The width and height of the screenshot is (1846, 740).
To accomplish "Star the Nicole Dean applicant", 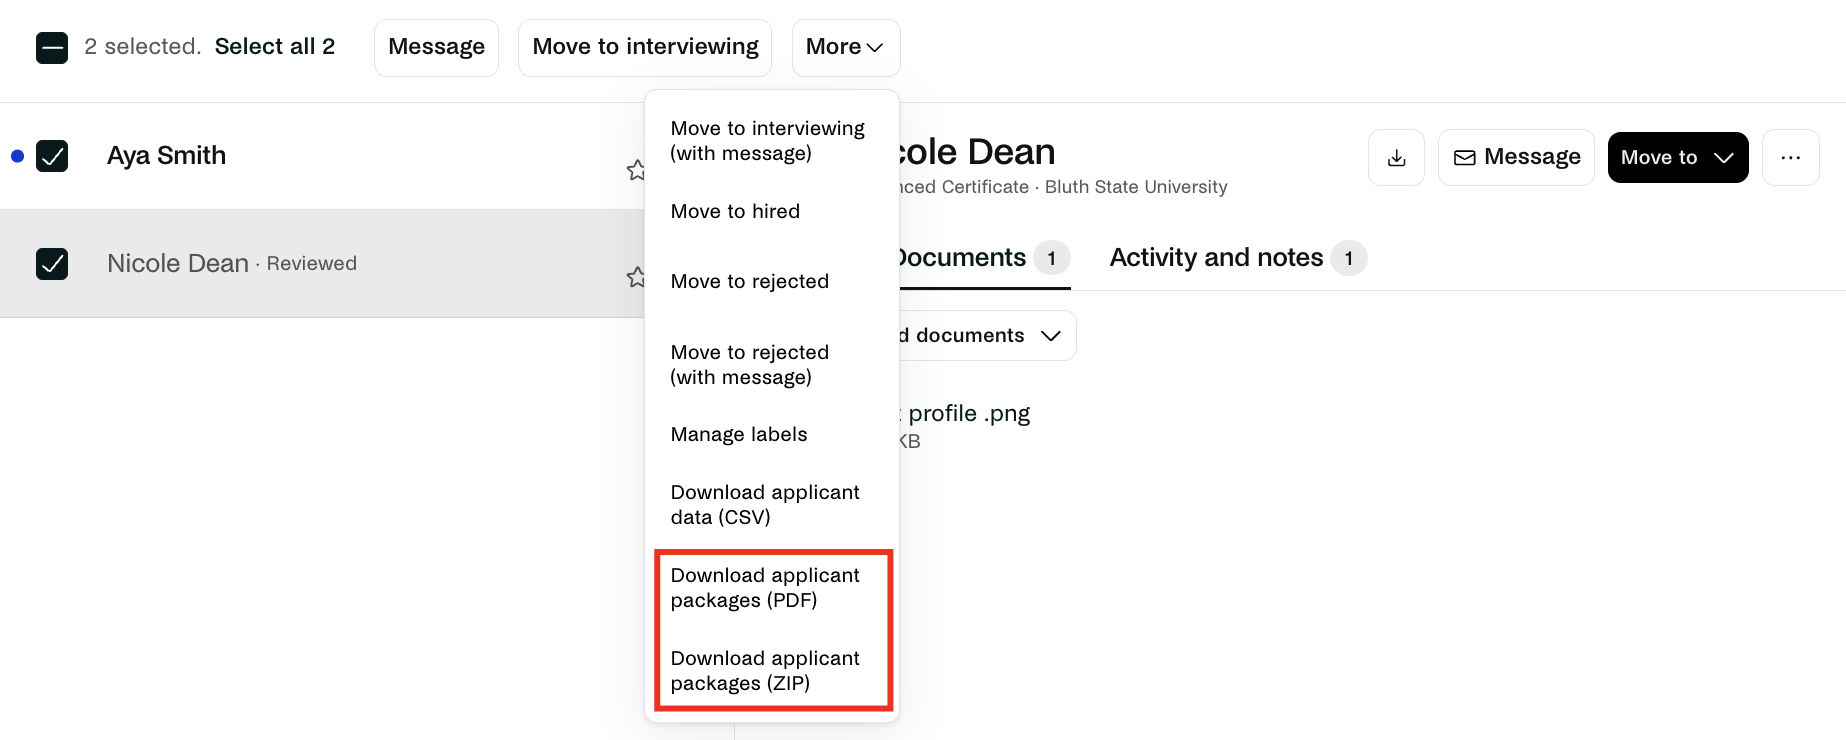I will pos(635,276).
